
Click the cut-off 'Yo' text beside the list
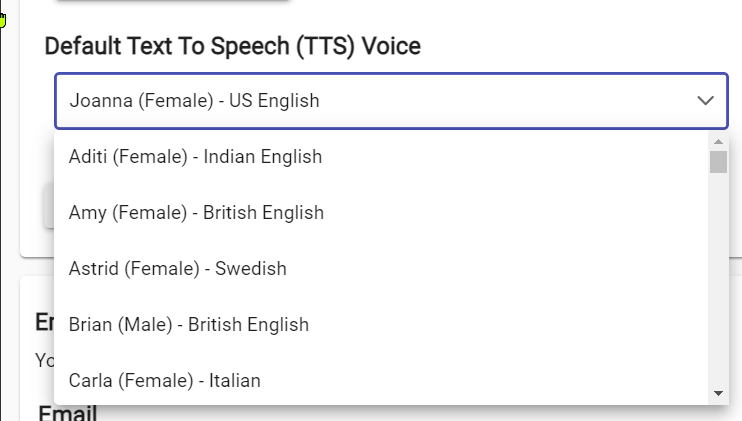(44, 360)
